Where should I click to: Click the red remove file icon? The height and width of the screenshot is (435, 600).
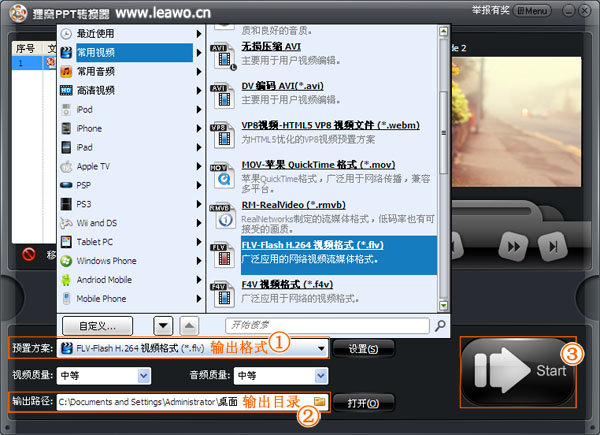pos(29,254)
